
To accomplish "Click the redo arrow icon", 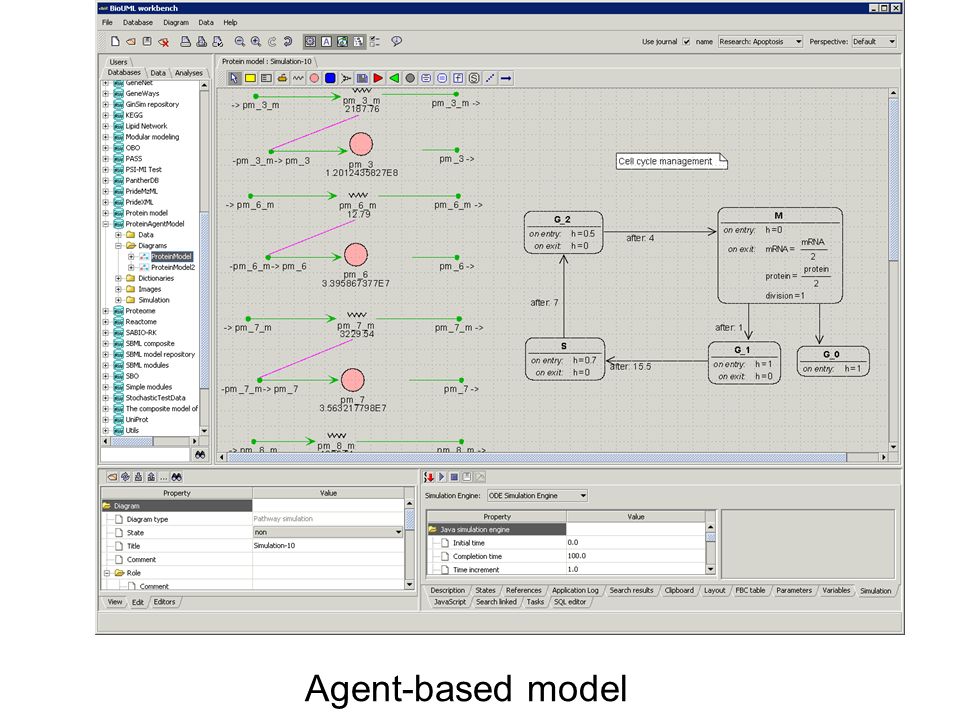I will 288,42.
